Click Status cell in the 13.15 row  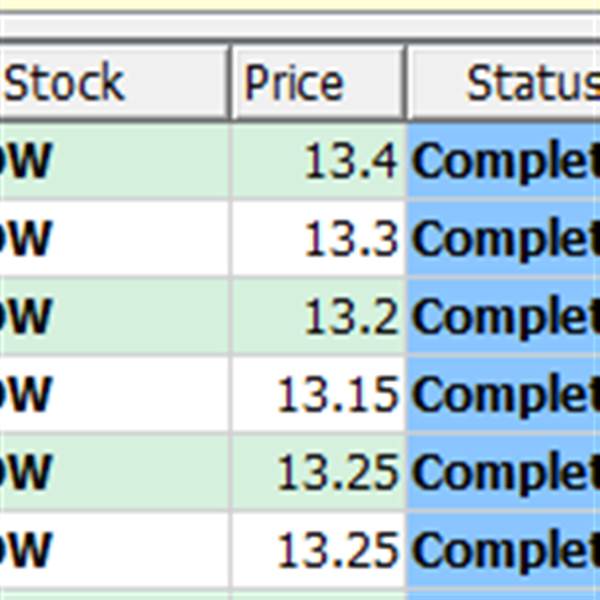point(505,395)
